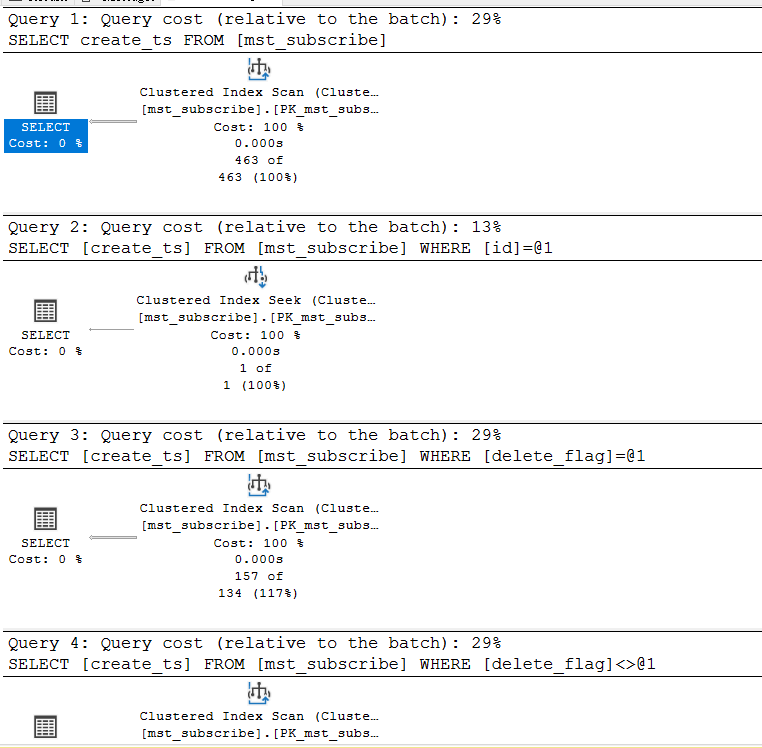Viewport: 762px width, 748px height.
Task: Click Query 4 header cost 29% line
Action: point(255,644)
